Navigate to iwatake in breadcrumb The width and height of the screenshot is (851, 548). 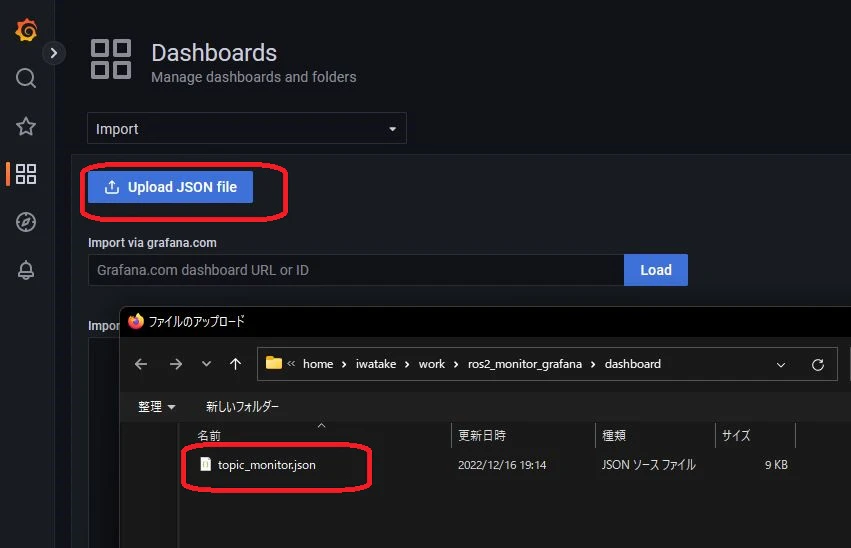click(x=376, y=364)
